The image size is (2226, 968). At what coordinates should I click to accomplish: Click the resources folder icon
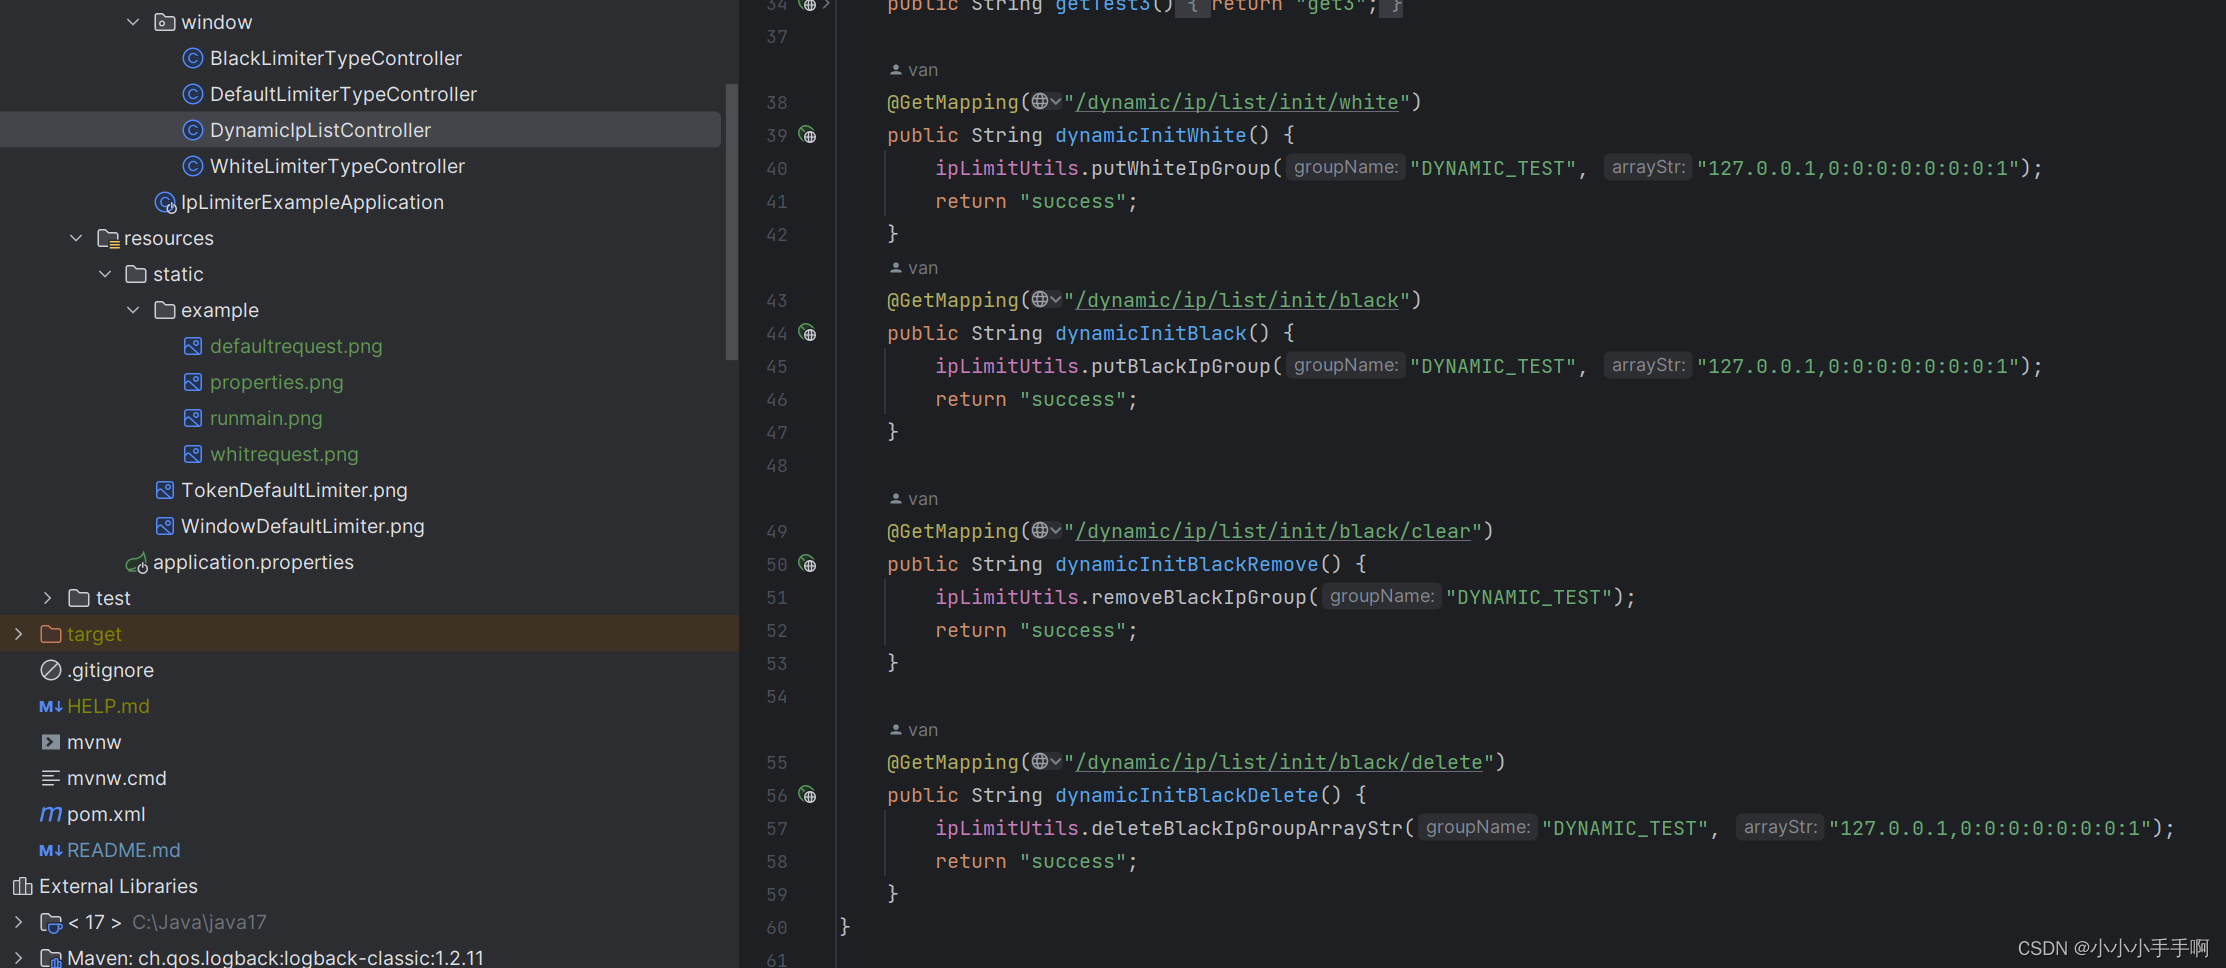click(x=108, y=238)
